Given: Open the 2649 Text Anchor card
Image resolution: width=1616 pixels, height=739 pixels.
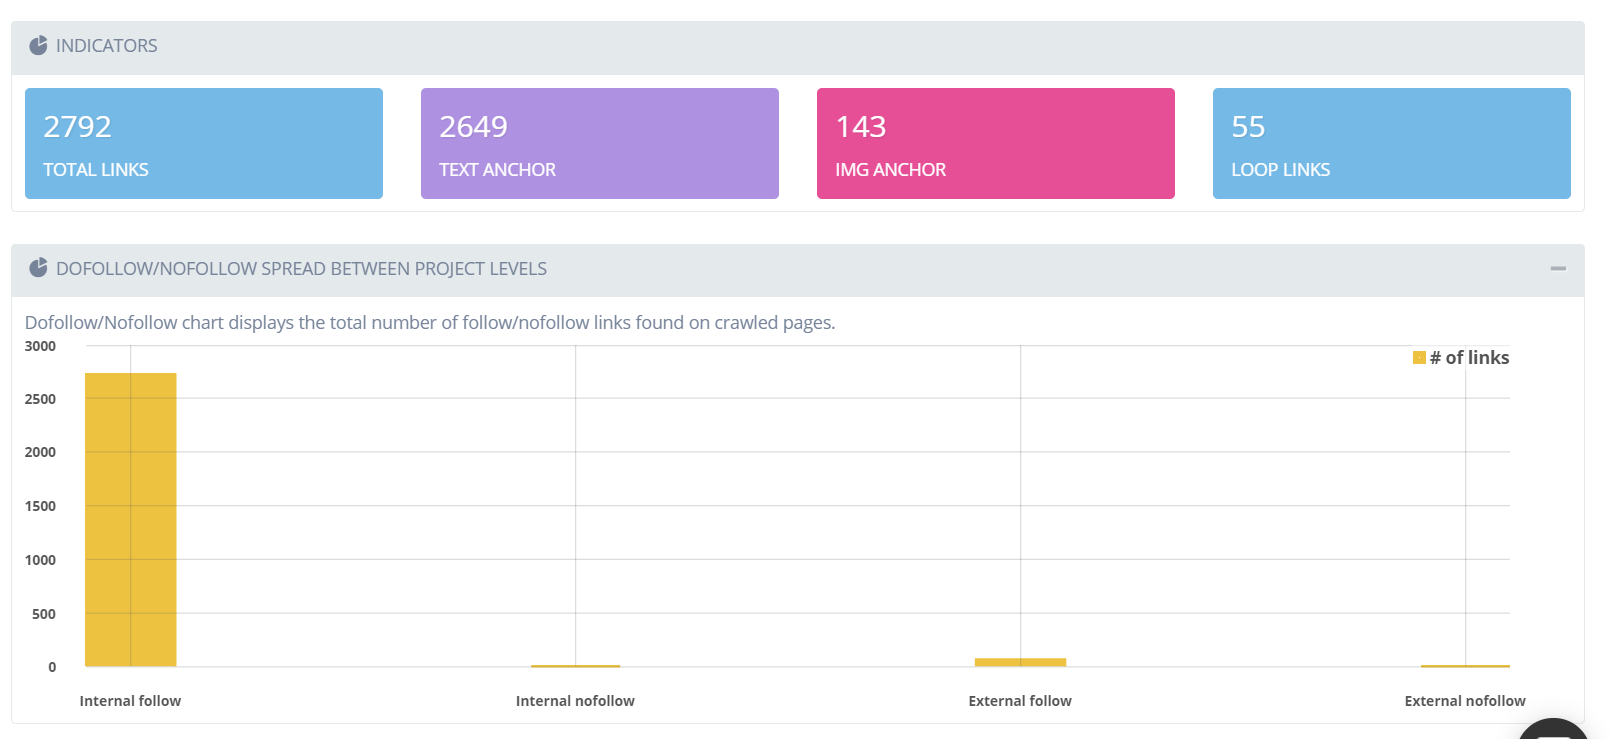Looking at the screenshot, I should point(599,143).
